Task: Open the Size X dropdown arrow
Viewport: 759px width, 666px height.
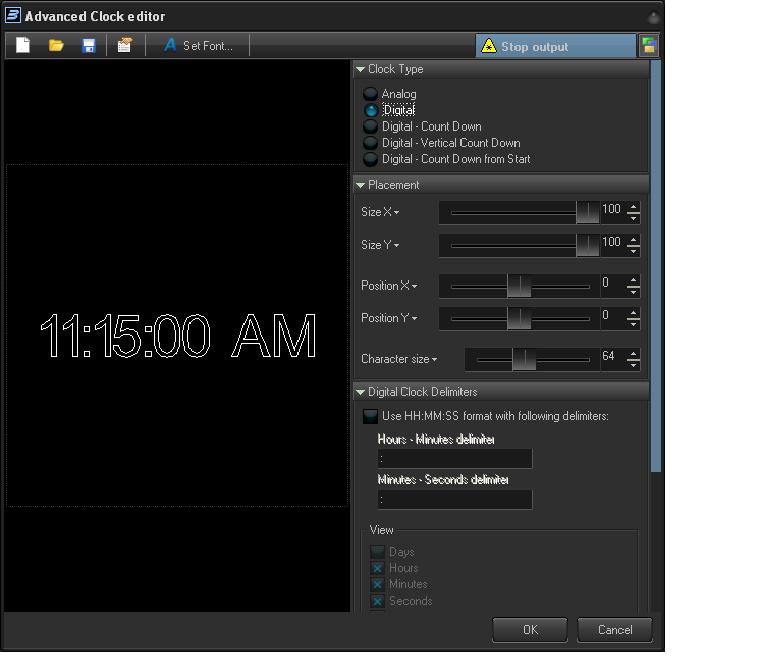Action: [397, 213]
